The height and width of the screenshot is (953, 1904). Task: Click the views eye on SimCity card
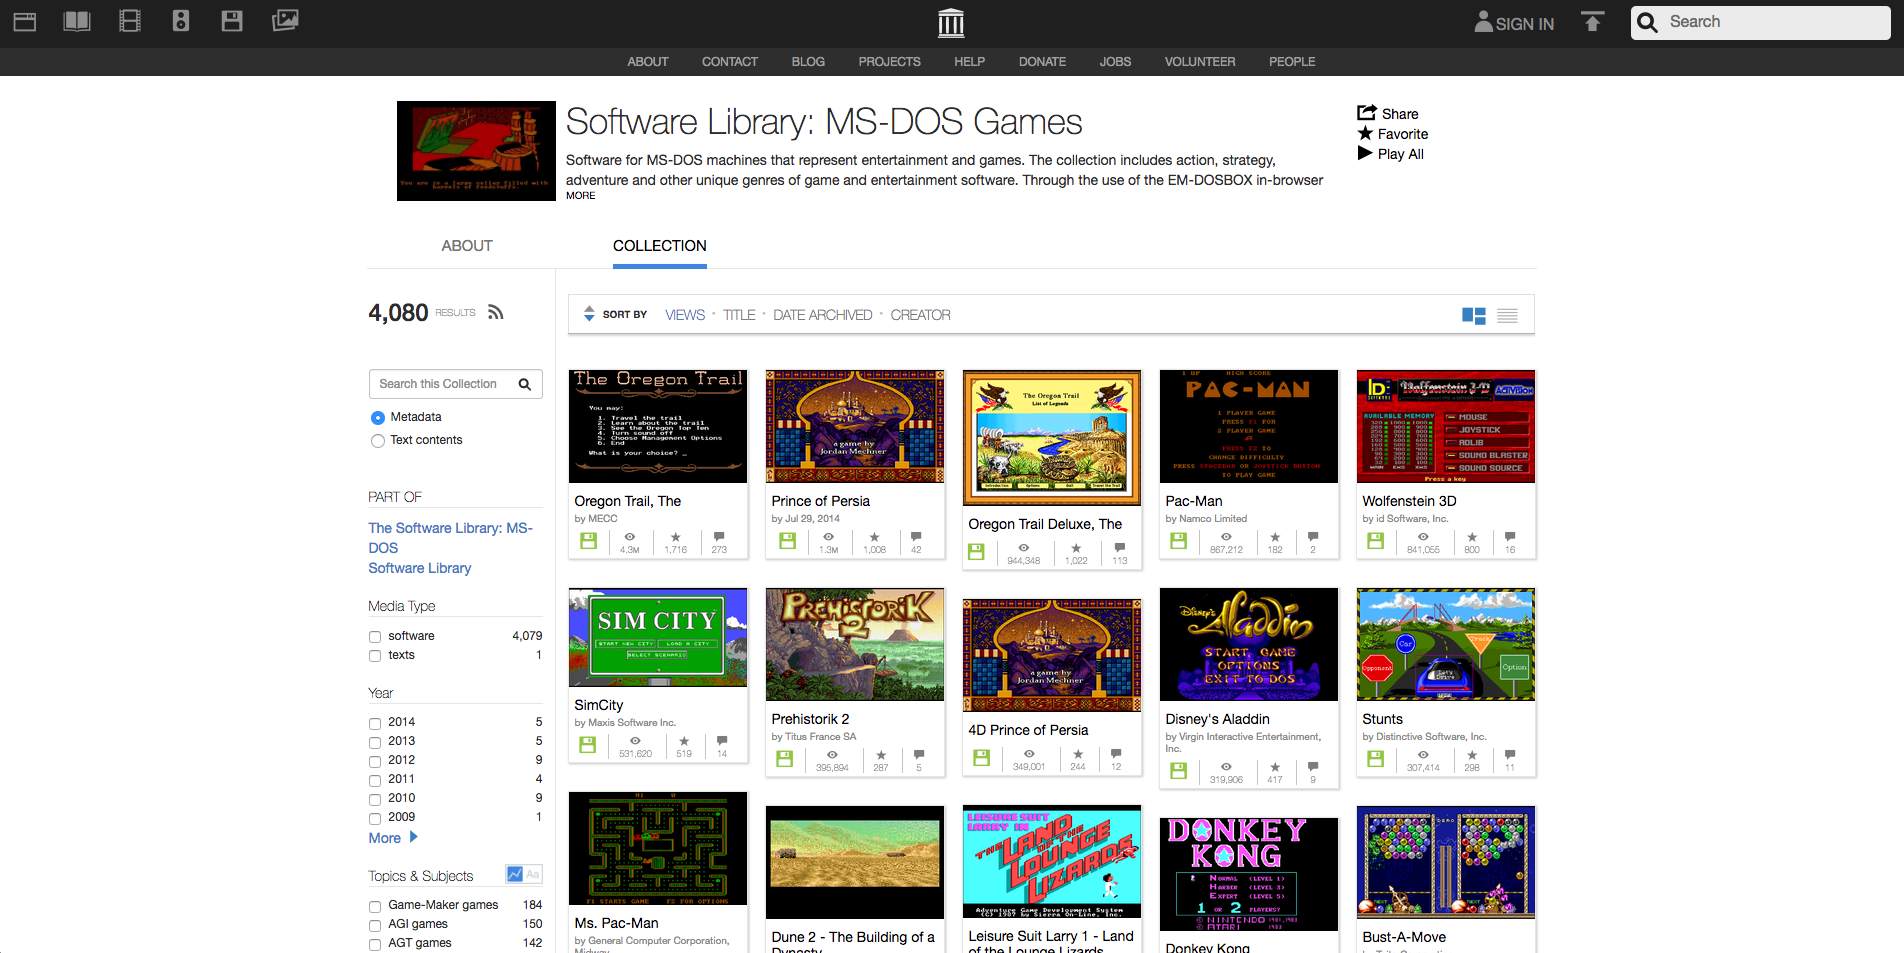(x=635, y=741)
